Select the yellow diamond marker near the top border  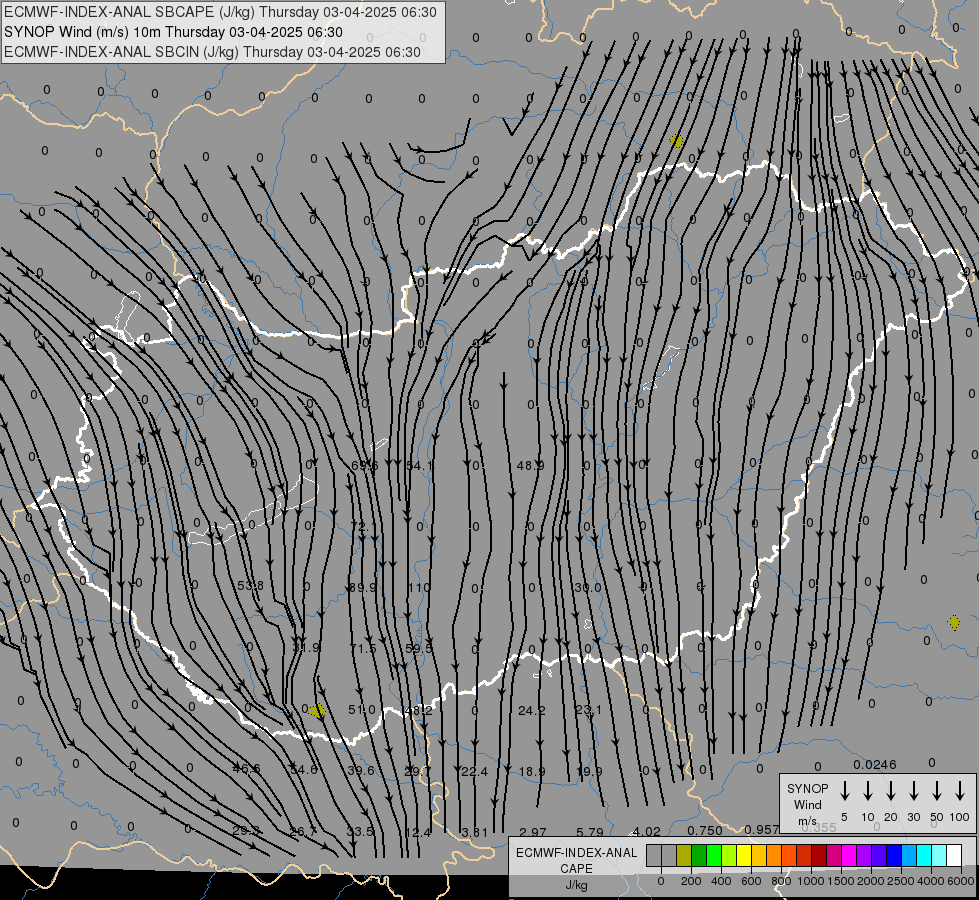point(676,141)
